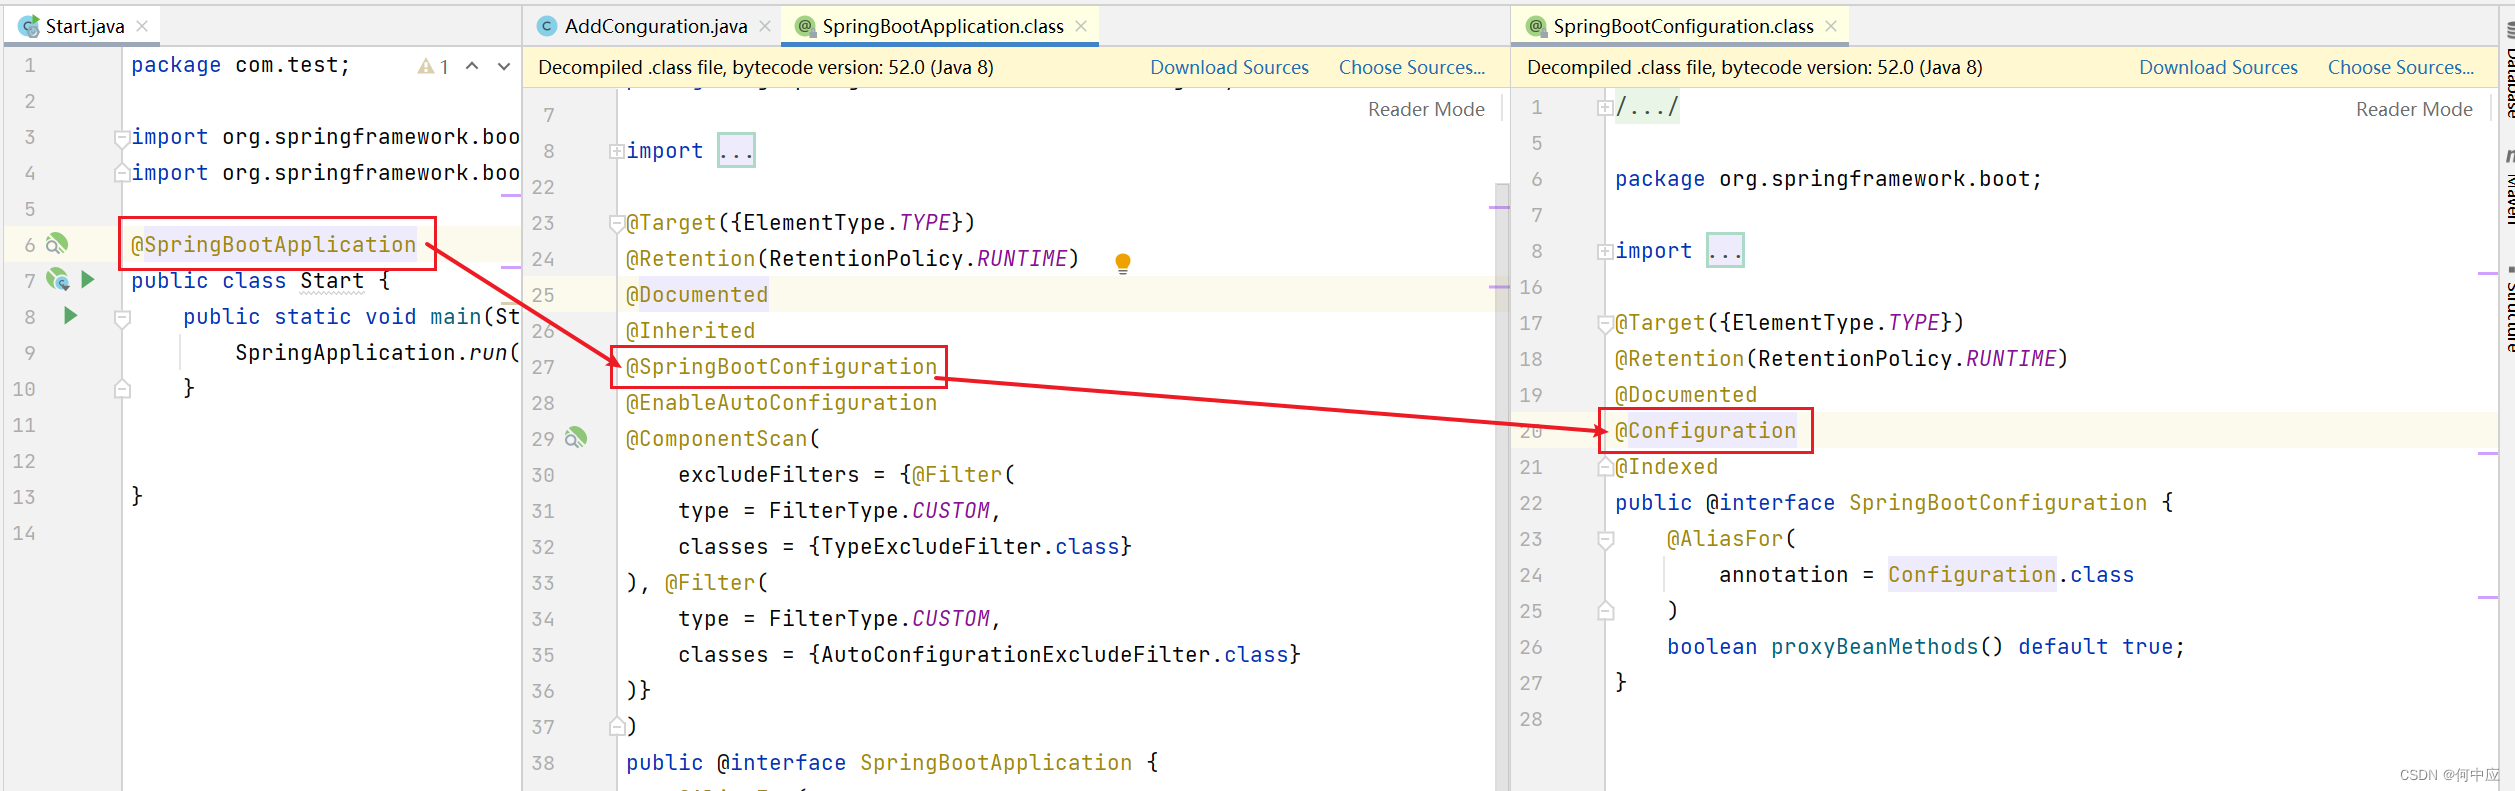The height and width of the screenshot is (791, 2515).
Task: Run main method from line 8 gutter
Action: click(70, 315)
